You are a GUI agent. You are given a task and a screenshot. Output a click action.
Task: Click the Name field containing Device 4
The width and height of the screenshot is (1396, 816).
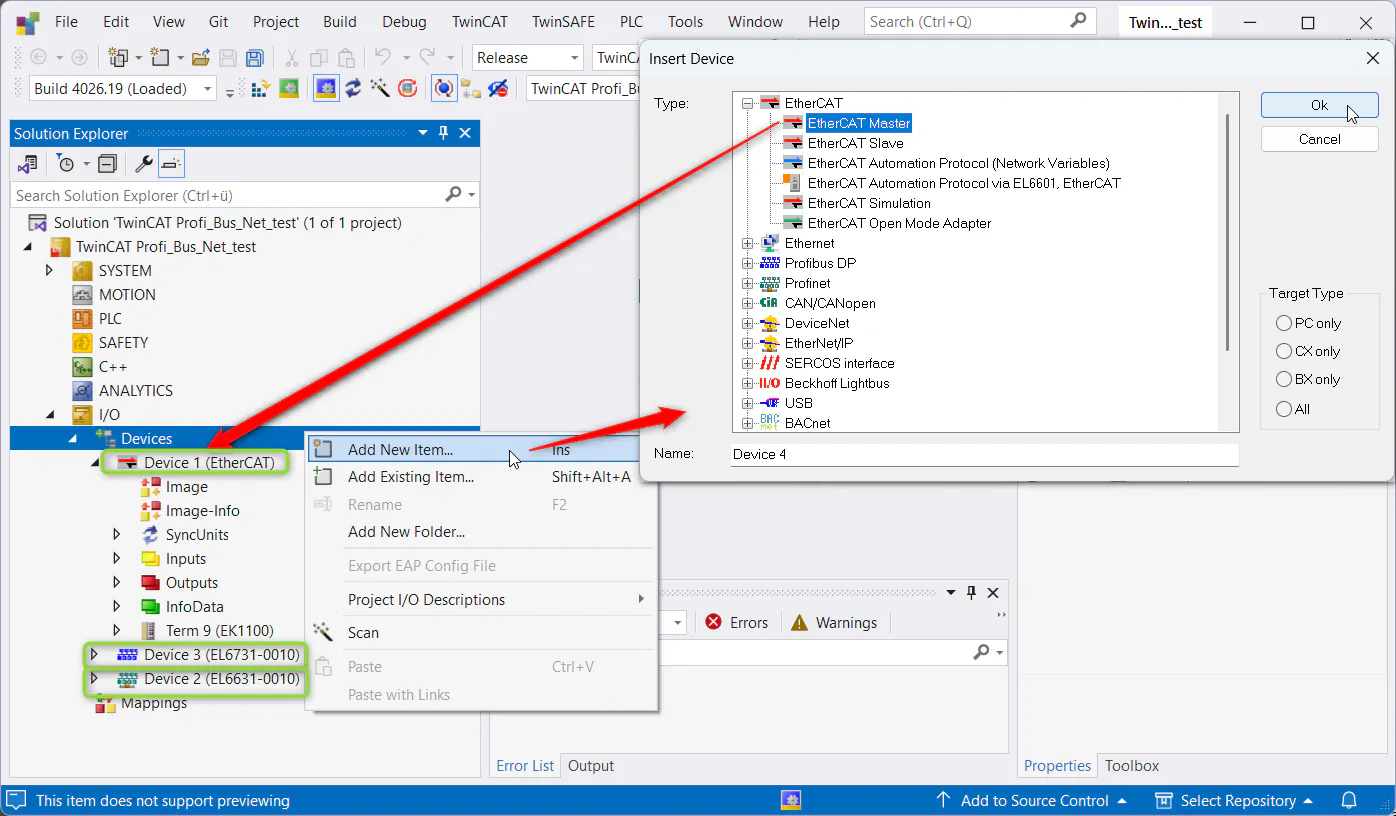coord(984,454)
